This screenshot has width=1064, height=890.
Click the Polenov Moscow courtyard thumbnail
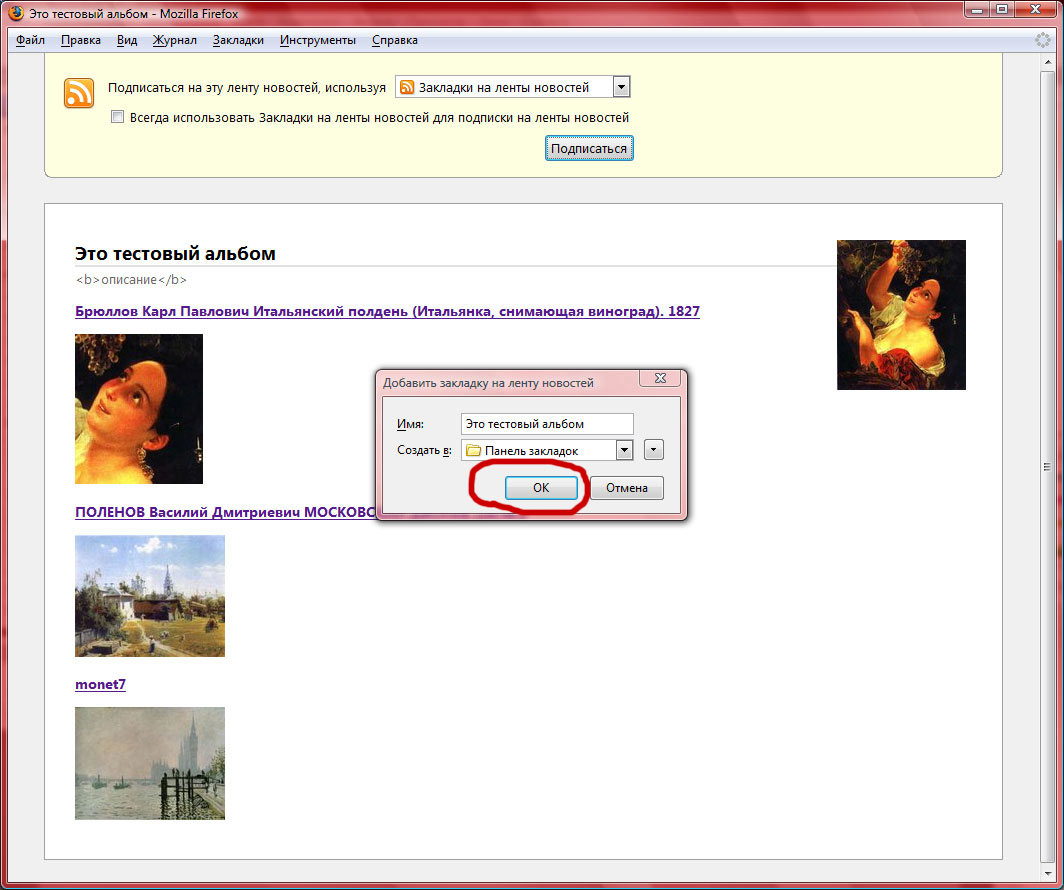click(150, 596)
